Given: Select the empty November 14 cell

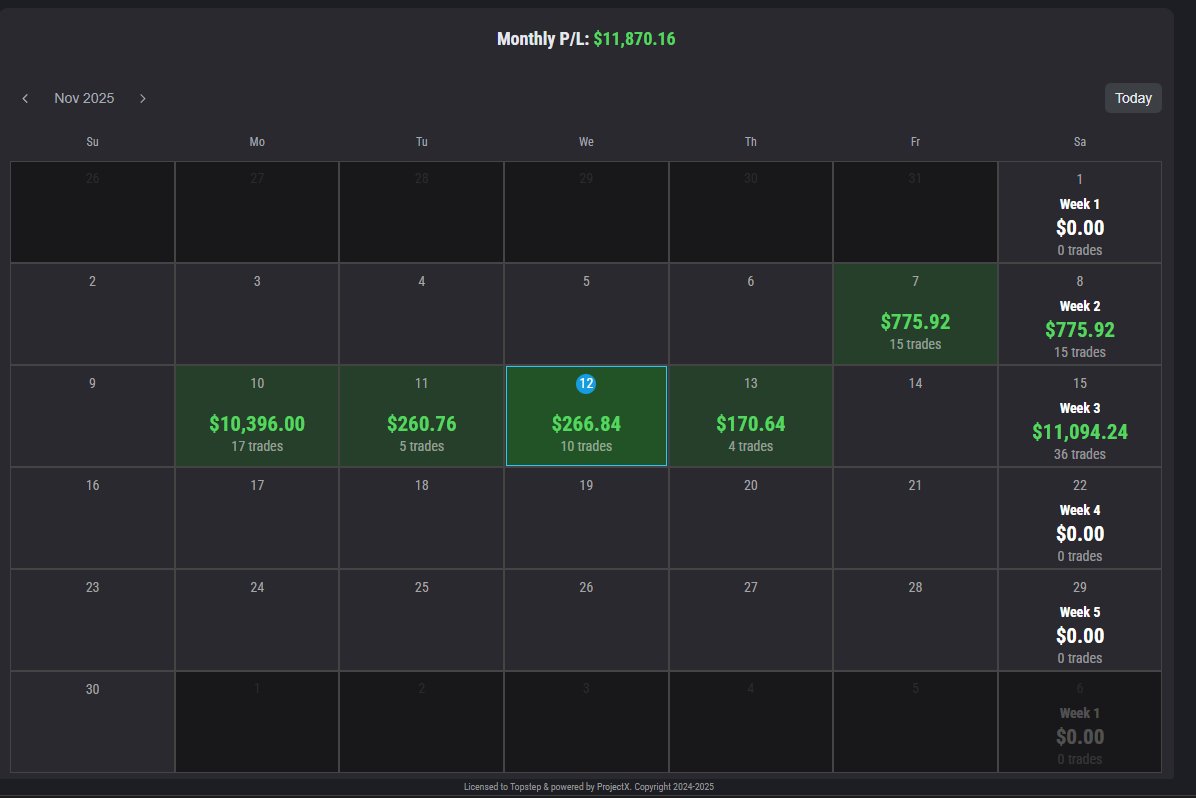Looking at the screenshot, I should tap(915, 415).
